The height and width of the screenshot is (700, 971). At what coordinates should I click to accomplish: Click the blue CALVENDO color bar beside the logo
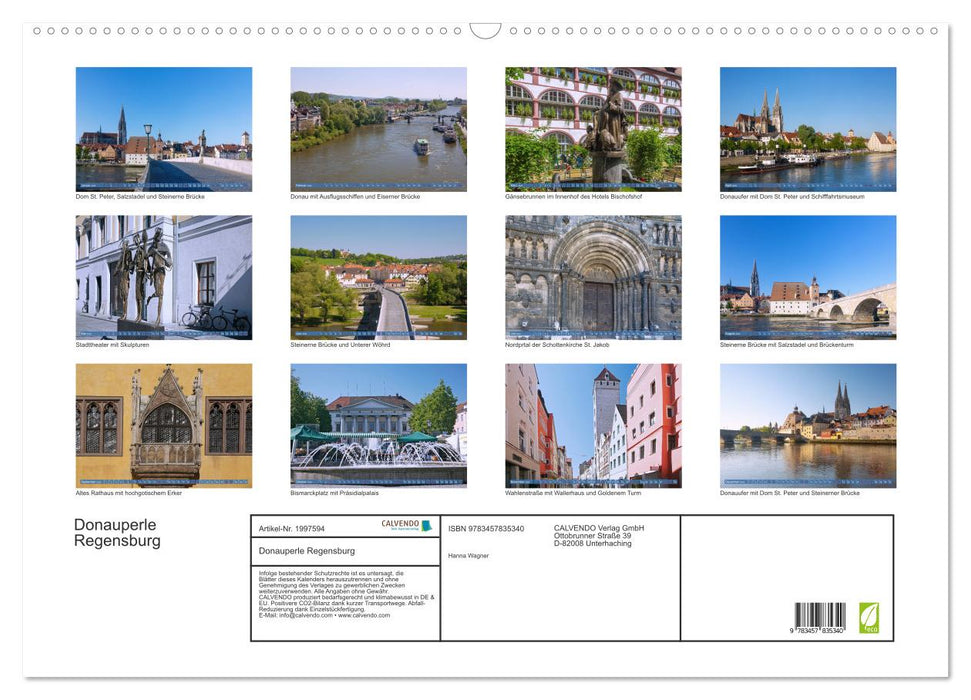click(x=427, y=525)
